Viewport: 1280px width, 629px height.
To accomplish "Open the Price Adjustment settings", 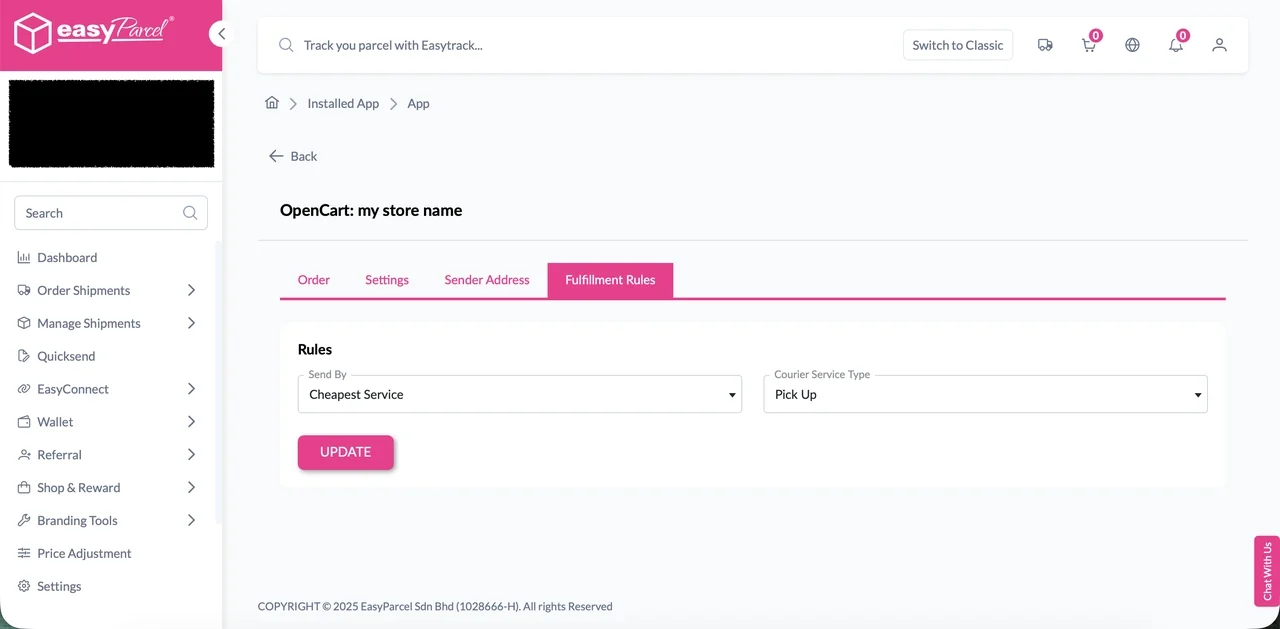I will point(84,553).
